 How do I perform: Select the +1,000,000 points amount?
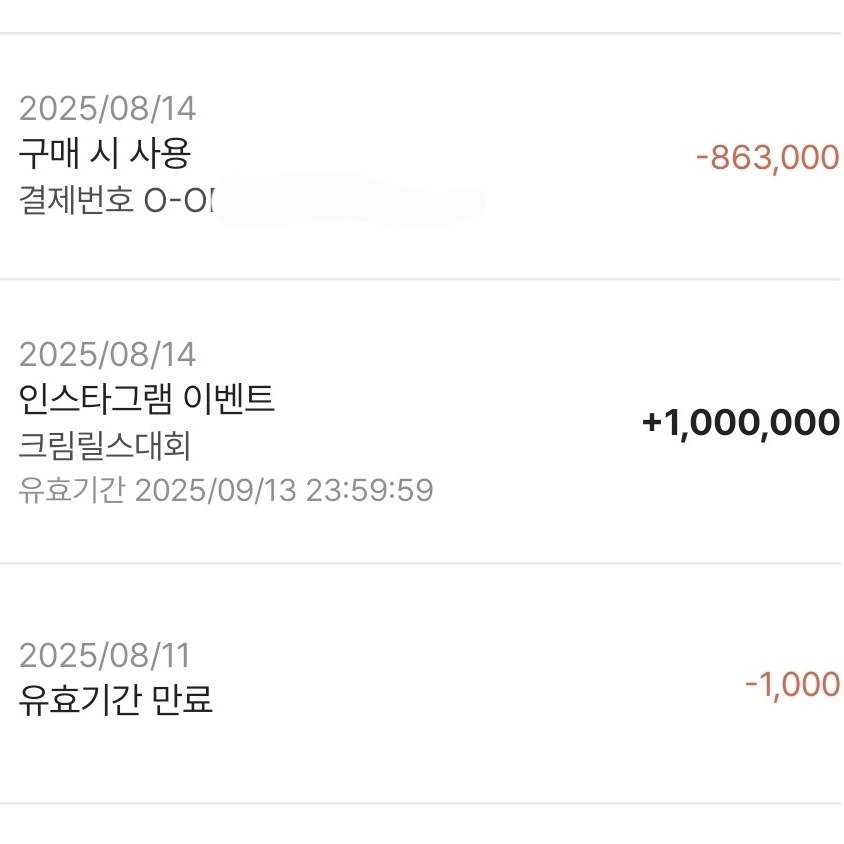pos(741,423)
